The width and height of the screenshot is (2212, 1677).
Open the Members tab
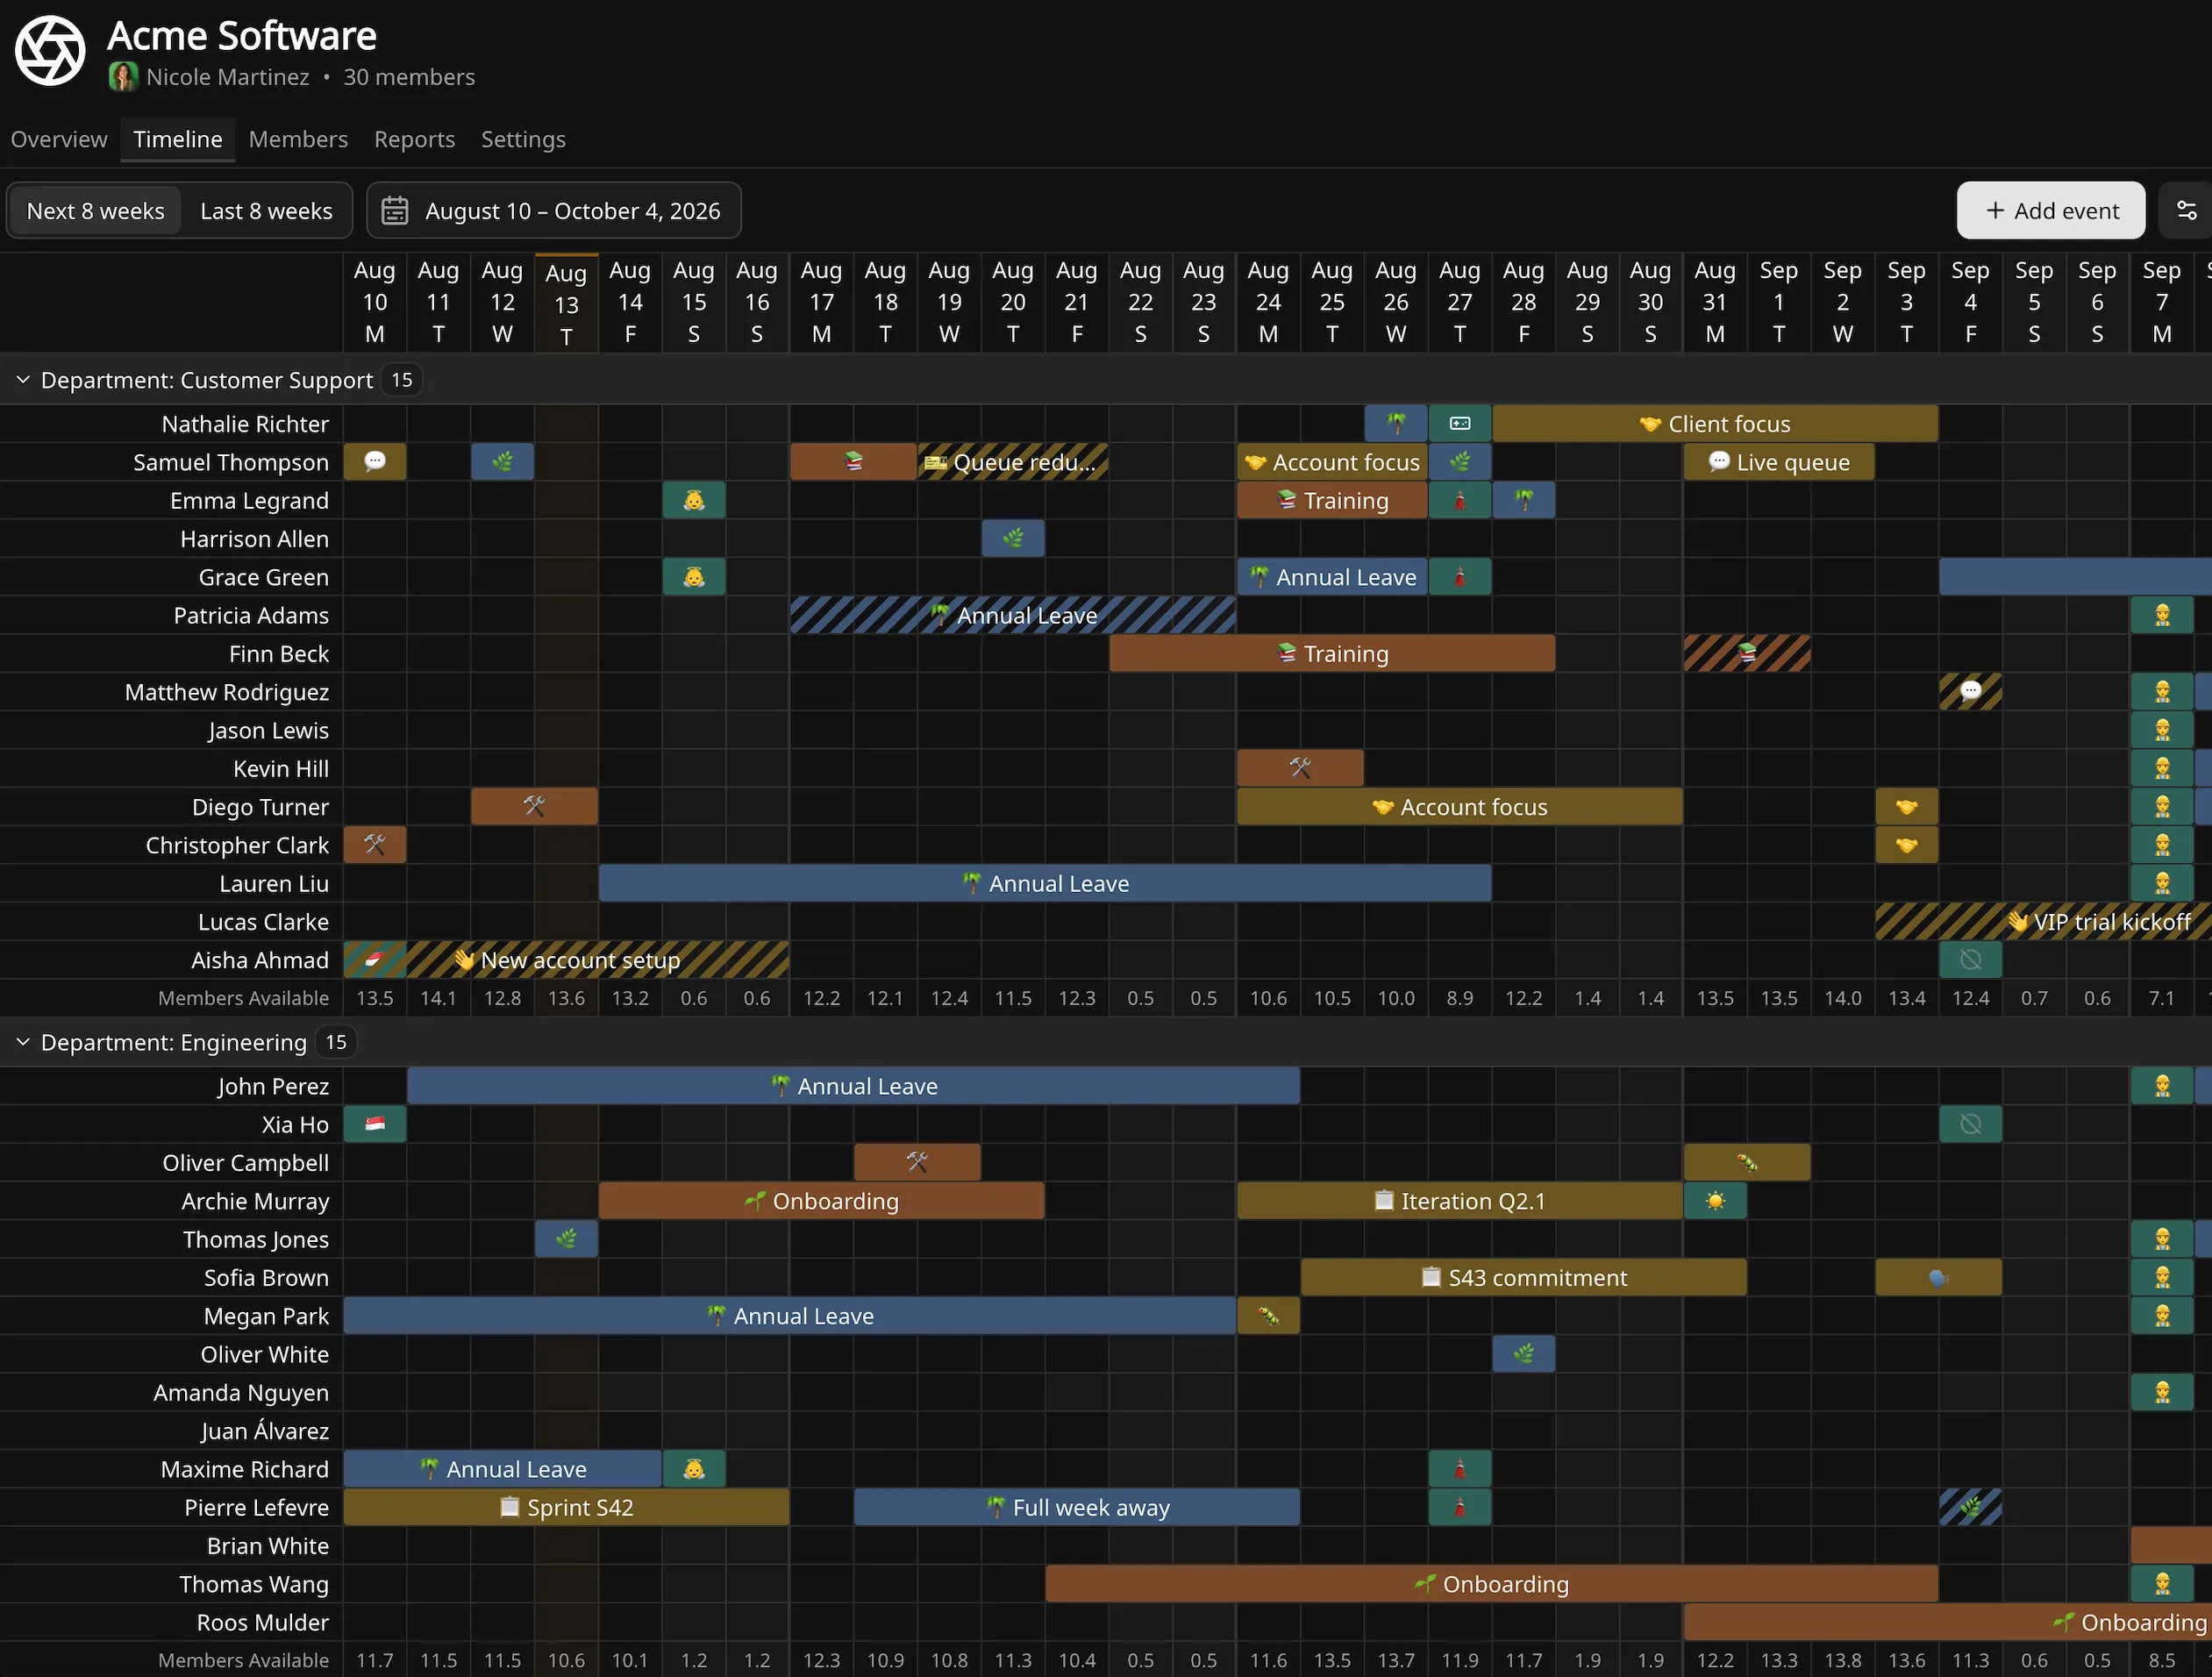[298, 139]
